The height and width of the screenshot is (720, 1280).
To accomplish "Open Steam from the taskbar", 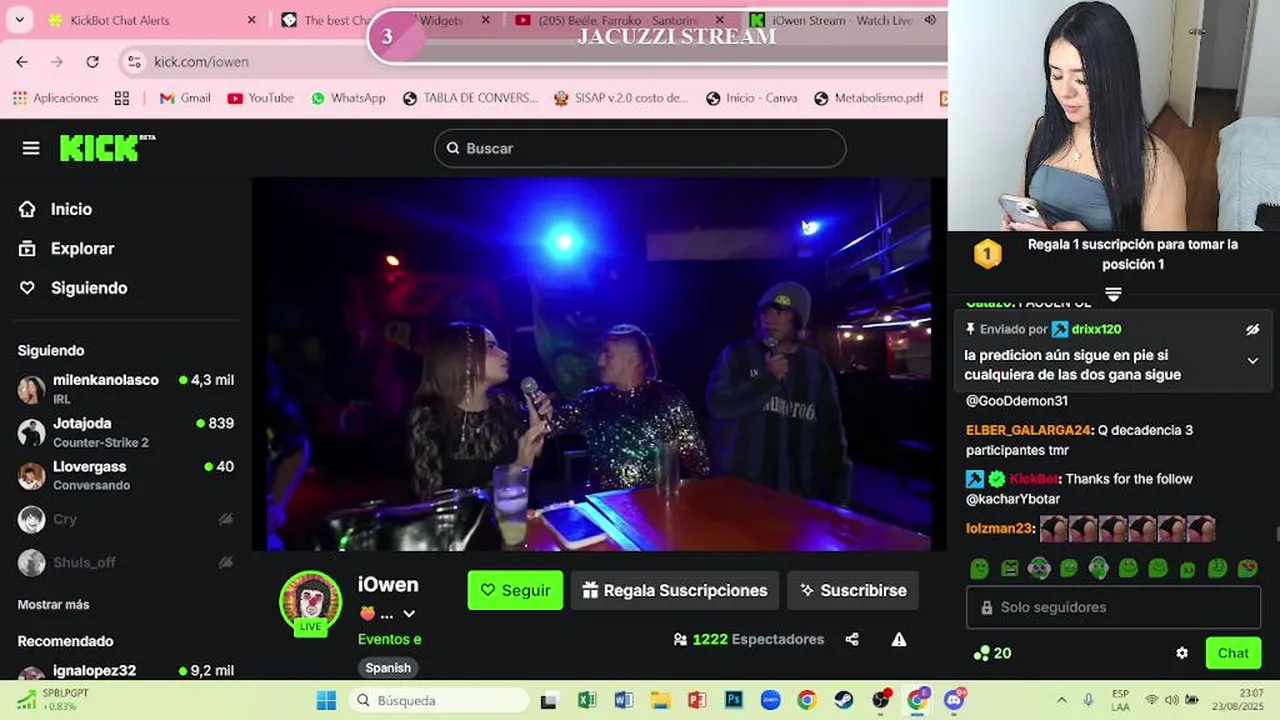I will 844,700.
